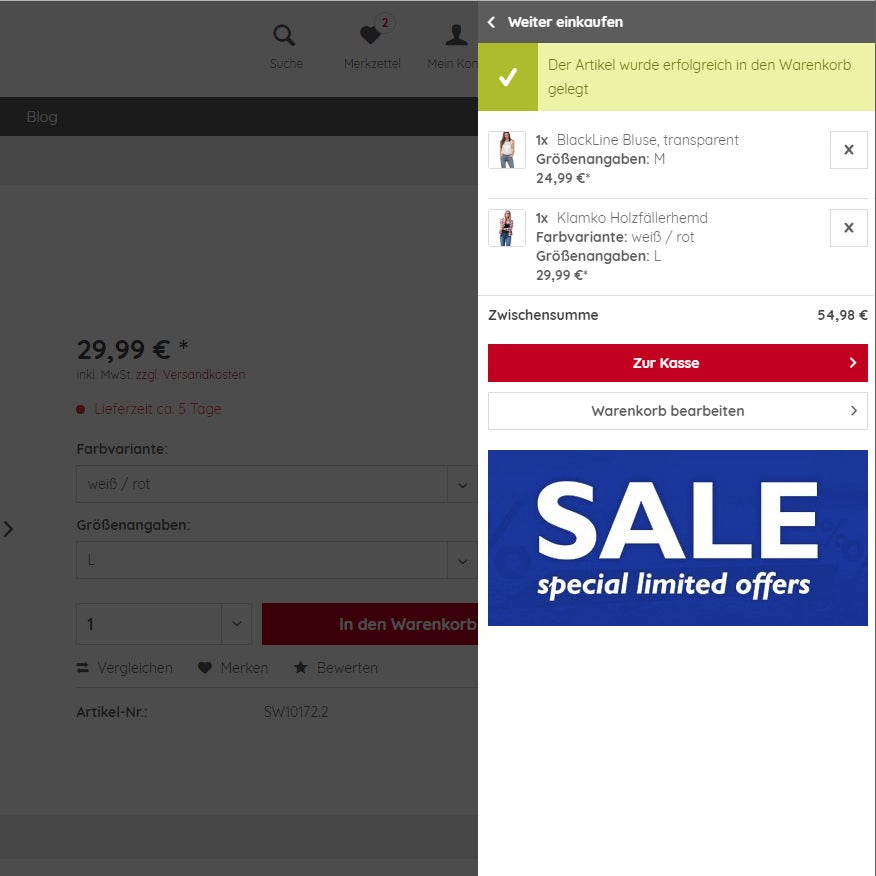Click the In den Warenkorb button
The height and width of the screenshot is (876, 876).
(x=370, y=623)
